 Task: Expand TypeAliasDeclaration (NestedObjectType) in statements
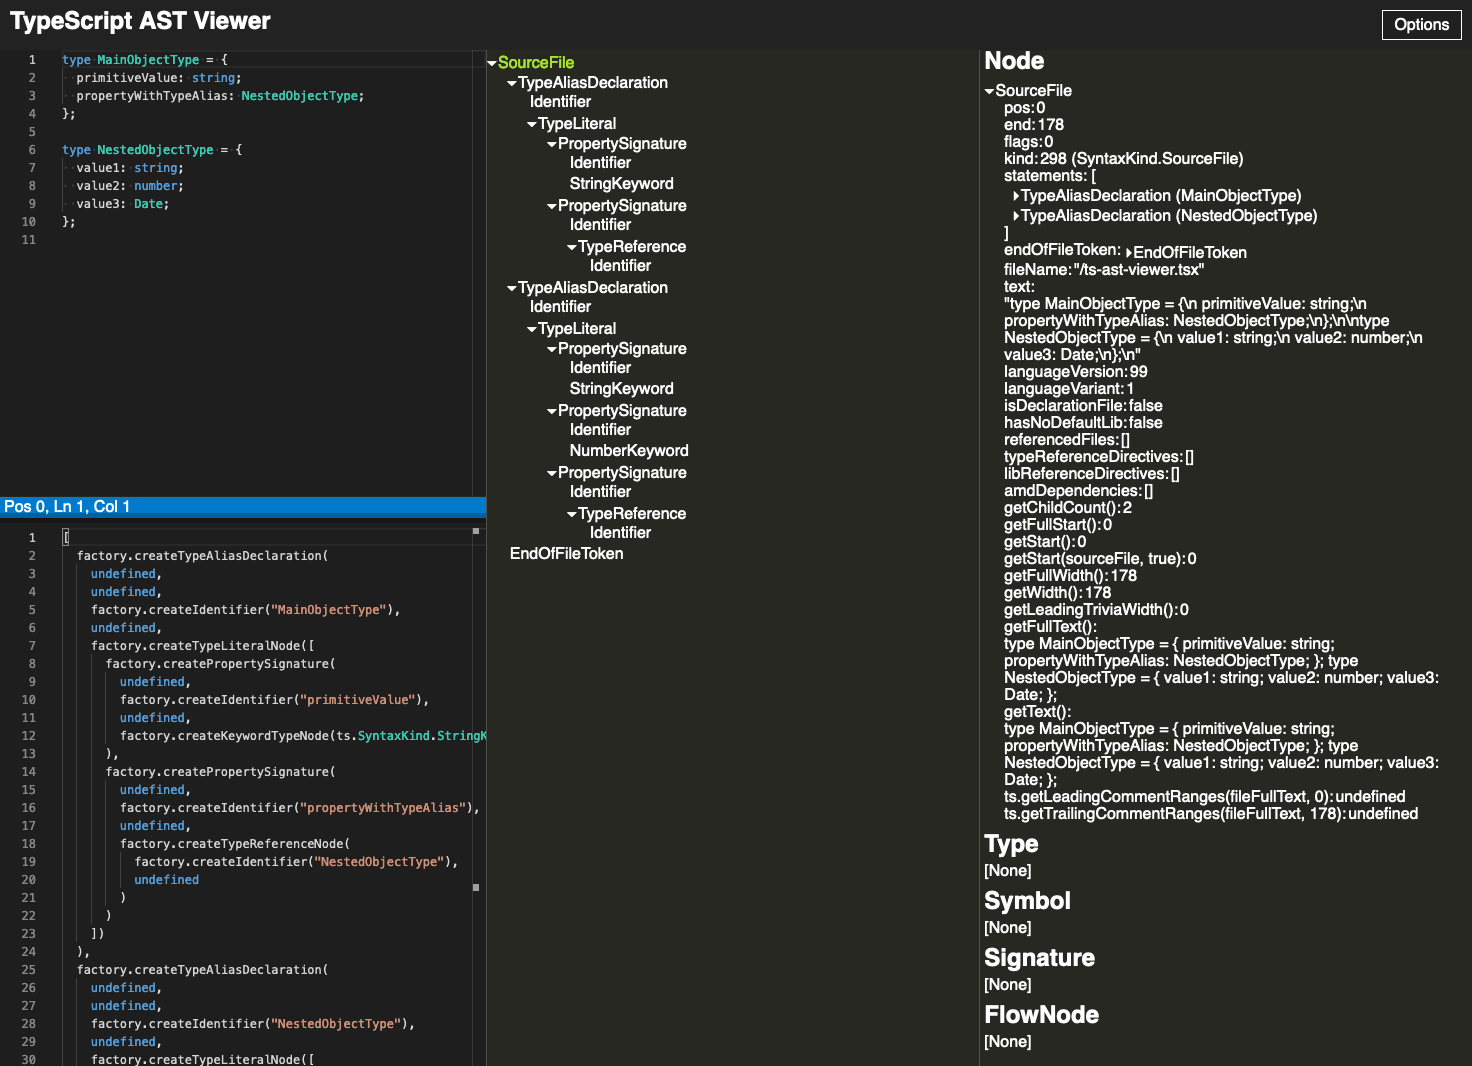[1016, 216]
